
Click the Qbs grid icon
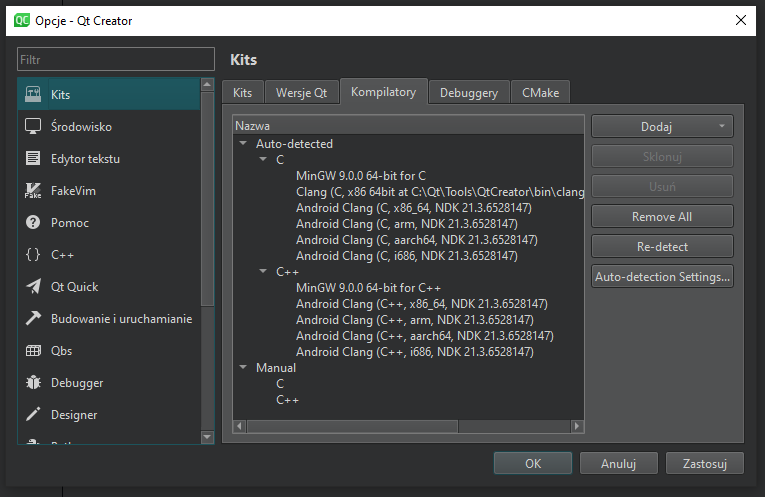point(33,351)
